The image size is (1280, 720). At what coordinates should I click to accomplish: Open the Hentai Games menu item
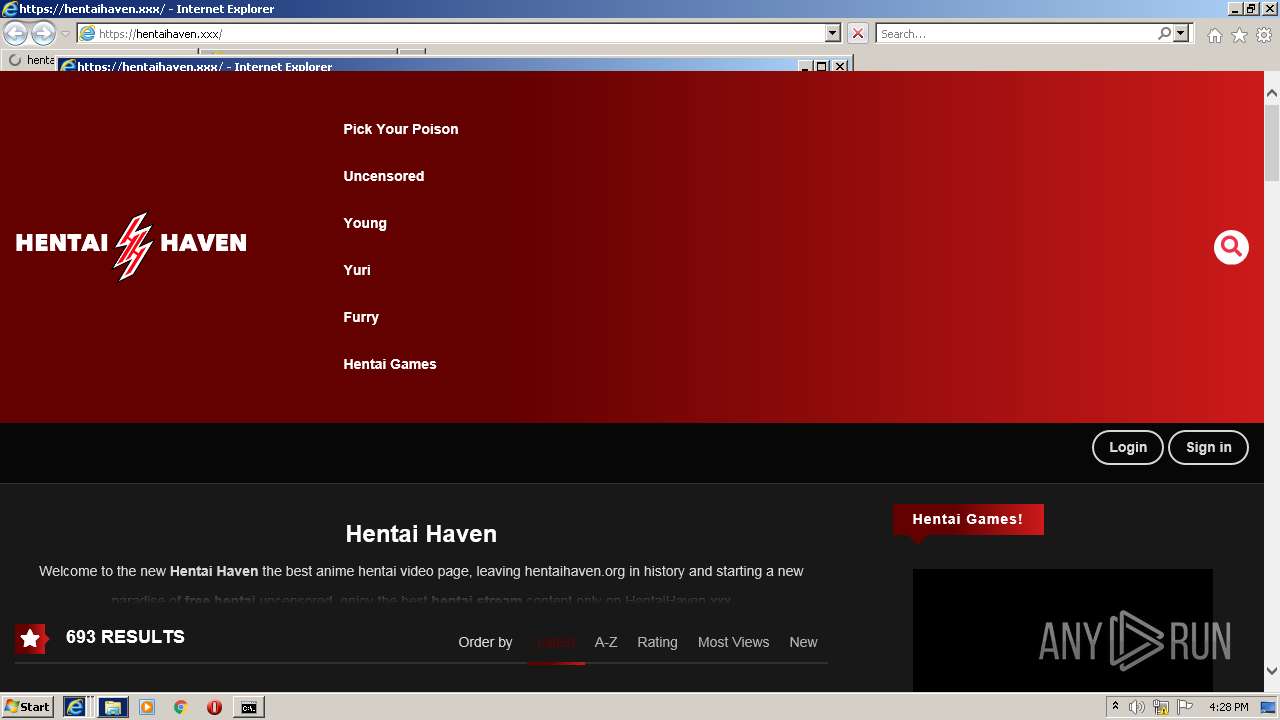point(389,364)
